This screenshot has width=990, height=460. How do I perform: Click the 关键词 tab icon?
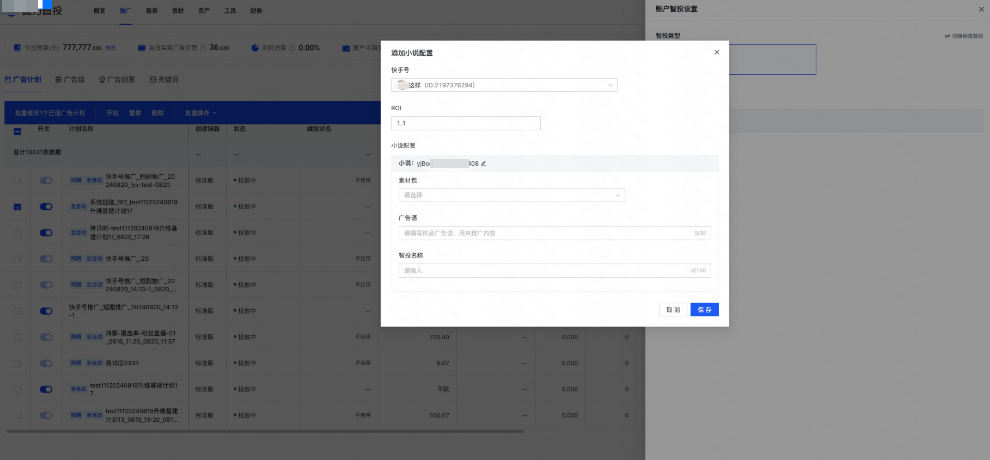152,79
